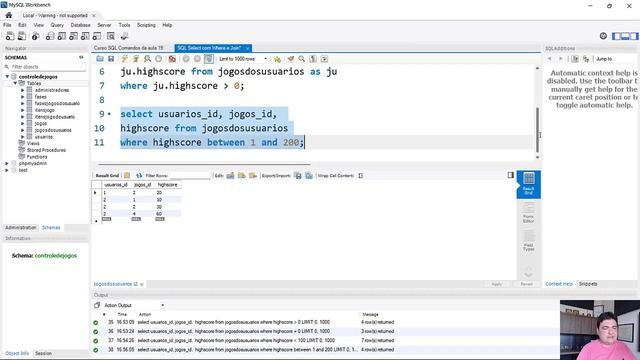This screenshot has height=360, width=640.
Task: Open the File menu
Action: [7, 25]
